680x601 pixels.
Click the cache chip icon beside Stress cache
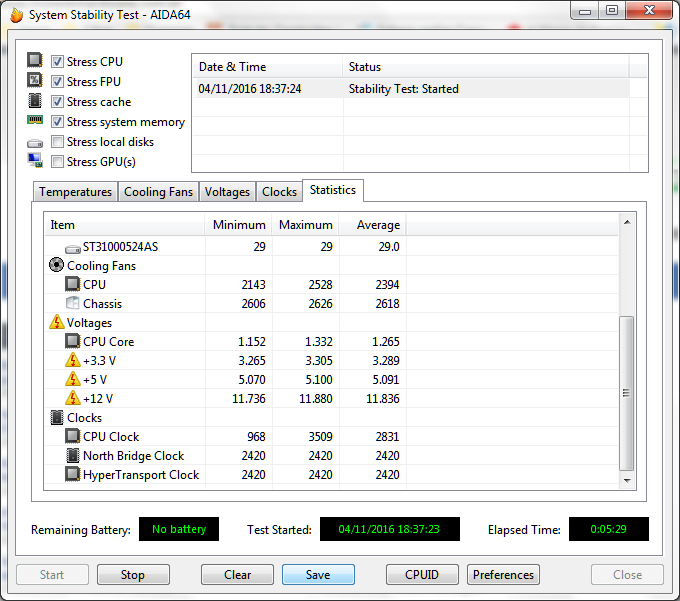point(35,101)
